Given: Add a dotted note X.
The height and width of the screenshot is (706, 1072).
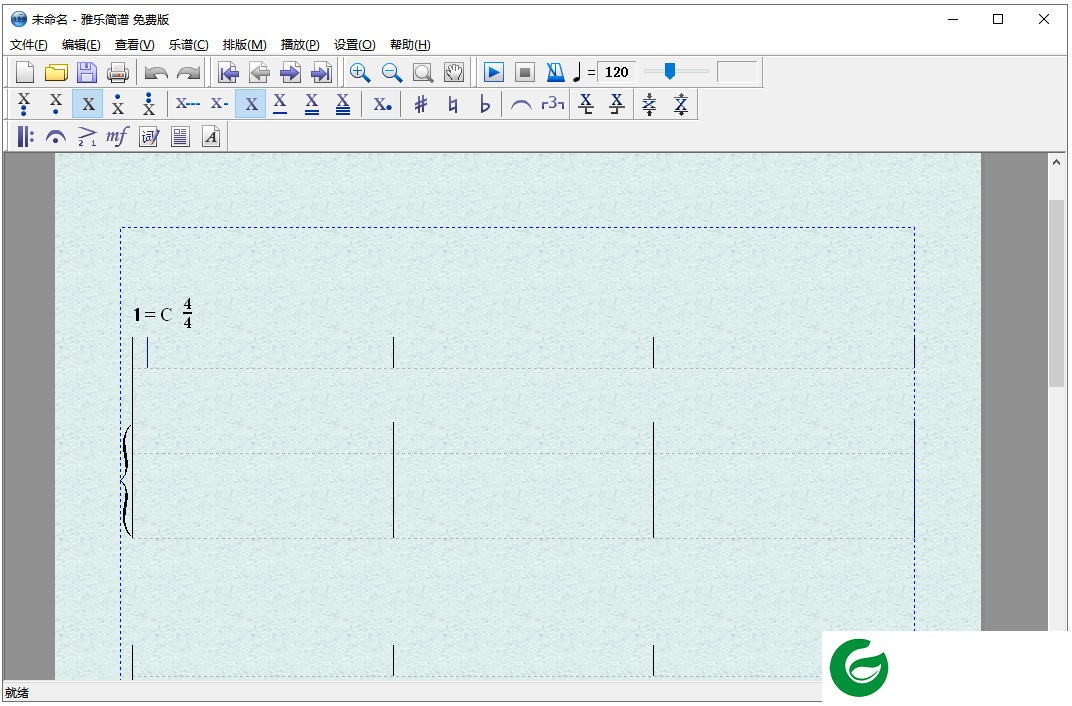Looking at the screenshot, I should point(382,104).
